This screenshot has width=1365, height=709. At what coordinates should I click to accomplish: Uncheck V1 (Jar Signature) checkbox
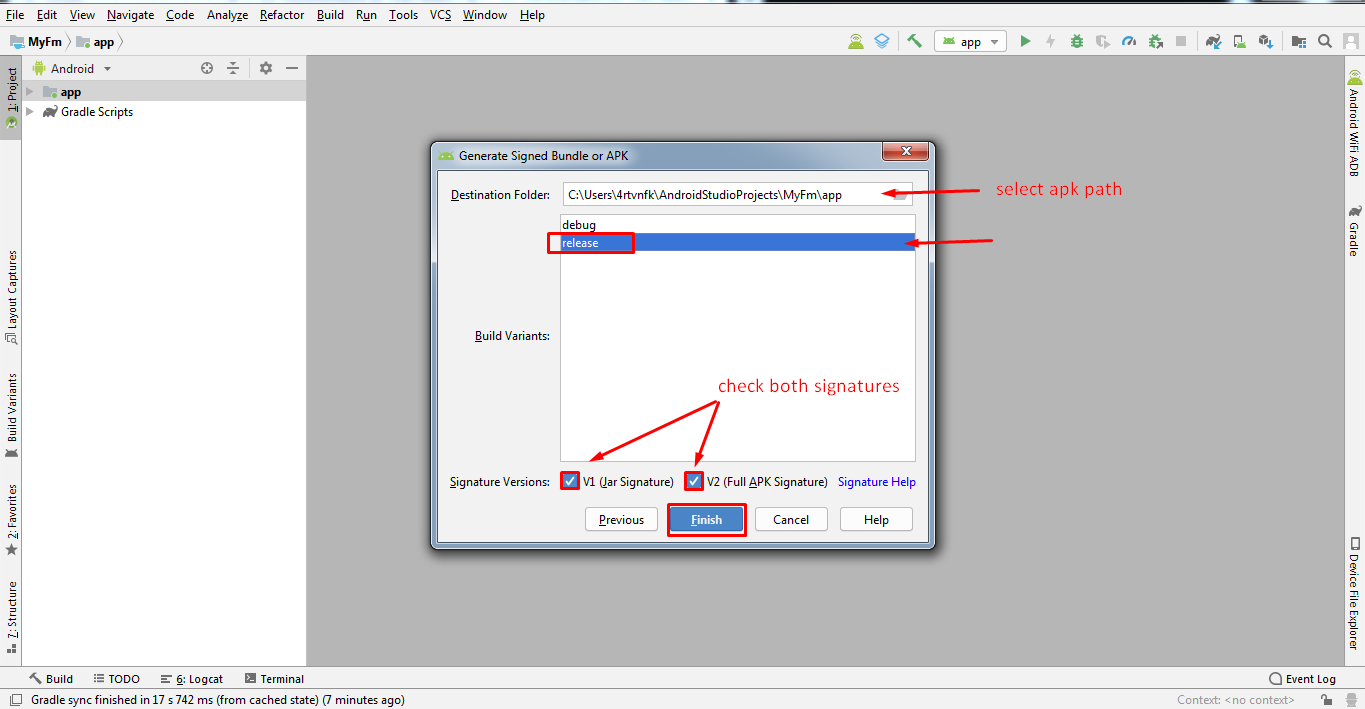tap(570, 481)
